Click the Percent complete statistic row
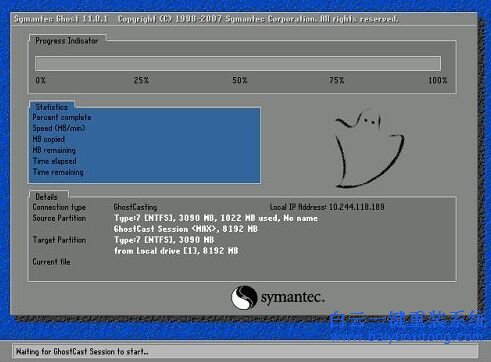The height and width of the screenshot is (362, 491). (145, 117)
